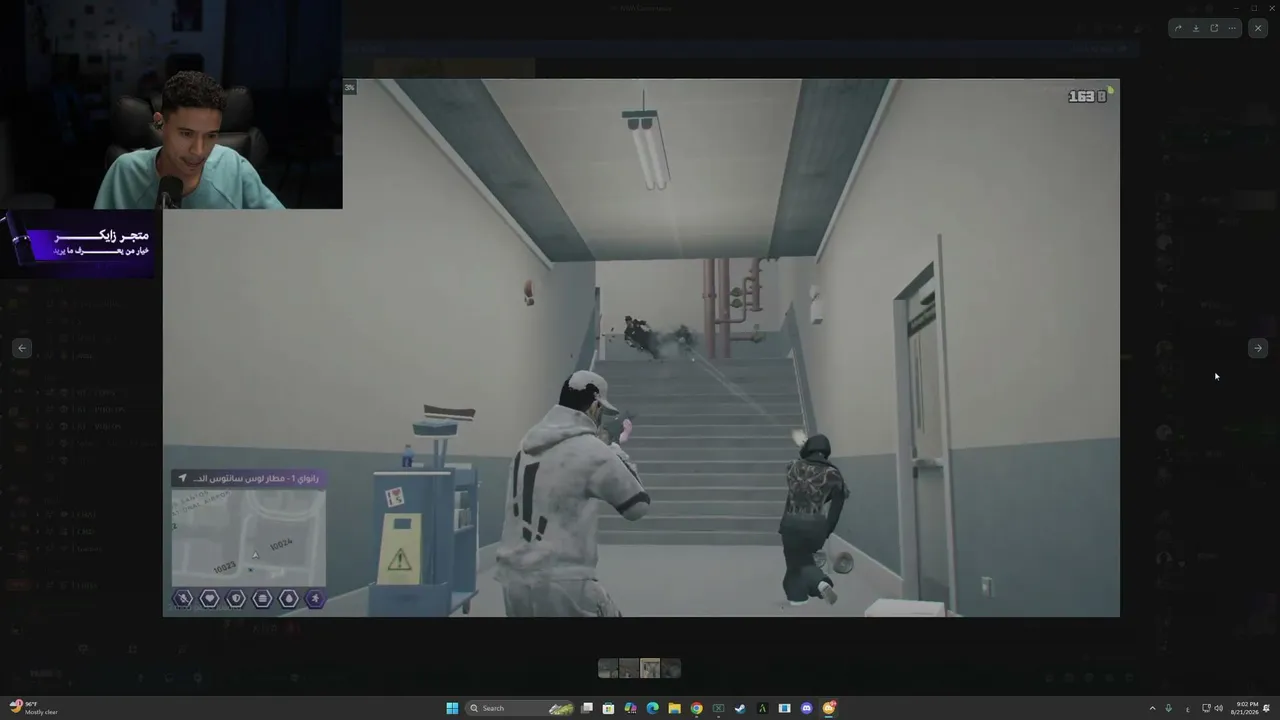This screenshot has width=1280, height=720.
Task: Open Steam from the taskbar
Action: tap(740, 708)
